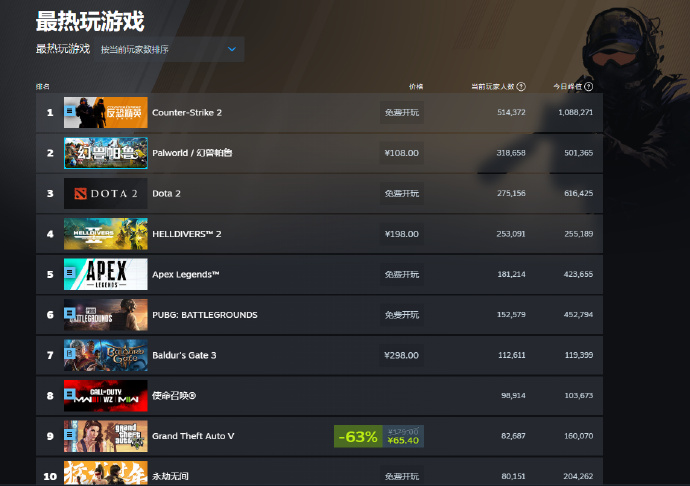This screenshot has width=690, height=486.
Task: Click the badge icon on Grand Theft Auto V thumbnail
Action: (70, 434)
